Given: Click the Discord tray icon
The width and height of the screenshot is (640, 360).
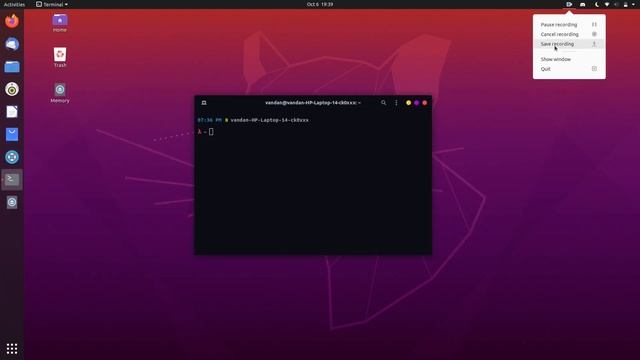Looking at the screenshot, I should [x=582, y=4].
